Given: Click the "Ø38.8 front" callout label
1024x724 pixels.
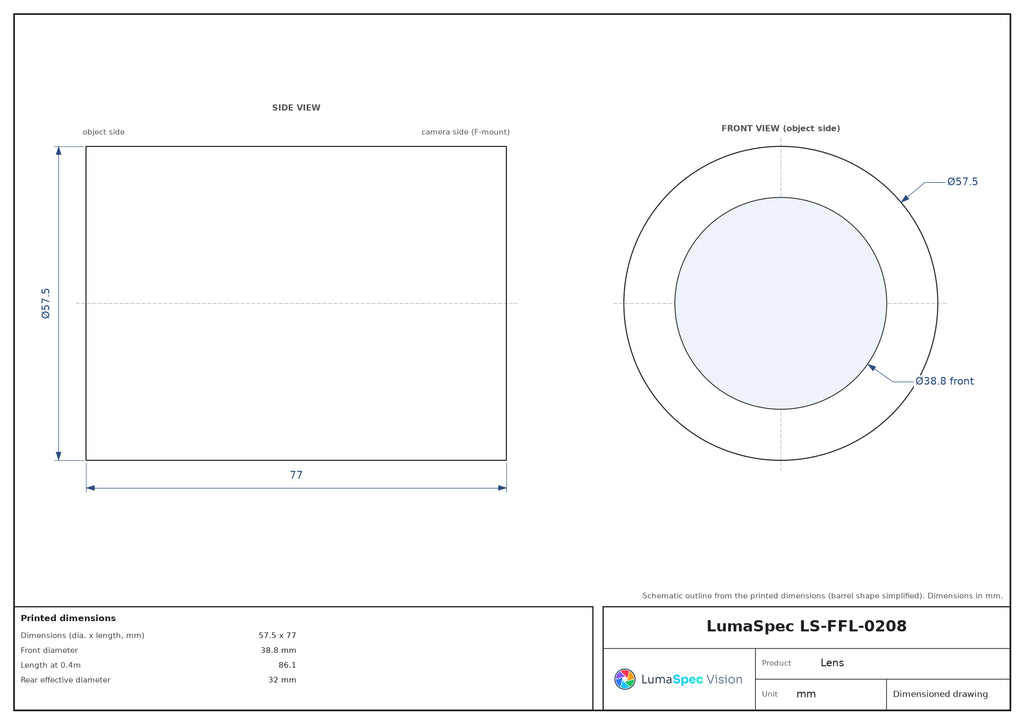Looking at the screenshot, I should pos(944,381).
